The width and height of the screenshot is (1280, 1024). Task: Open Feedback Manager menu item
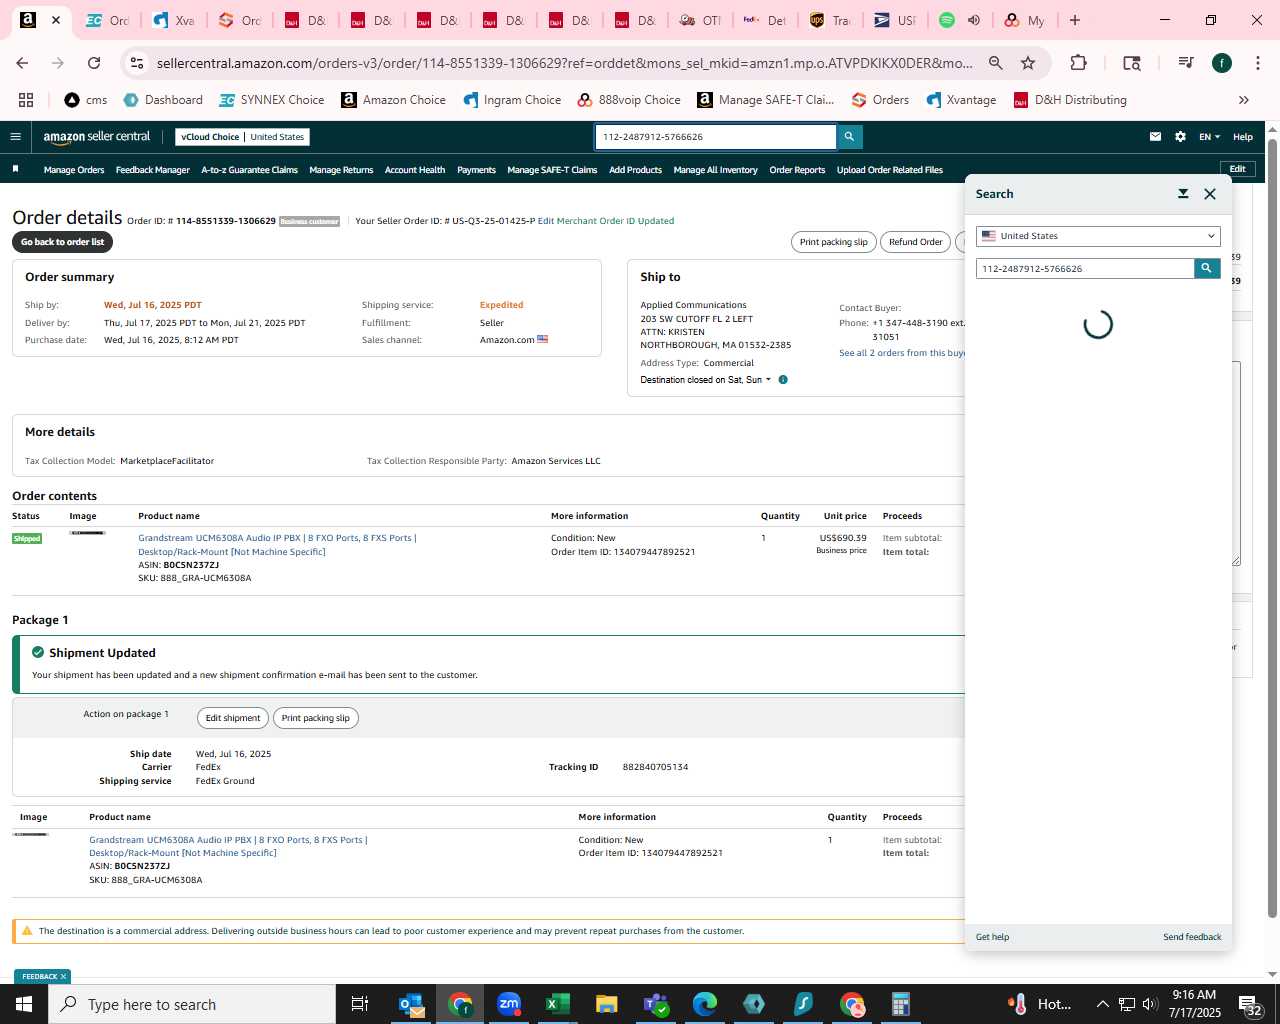pos(152,170)
